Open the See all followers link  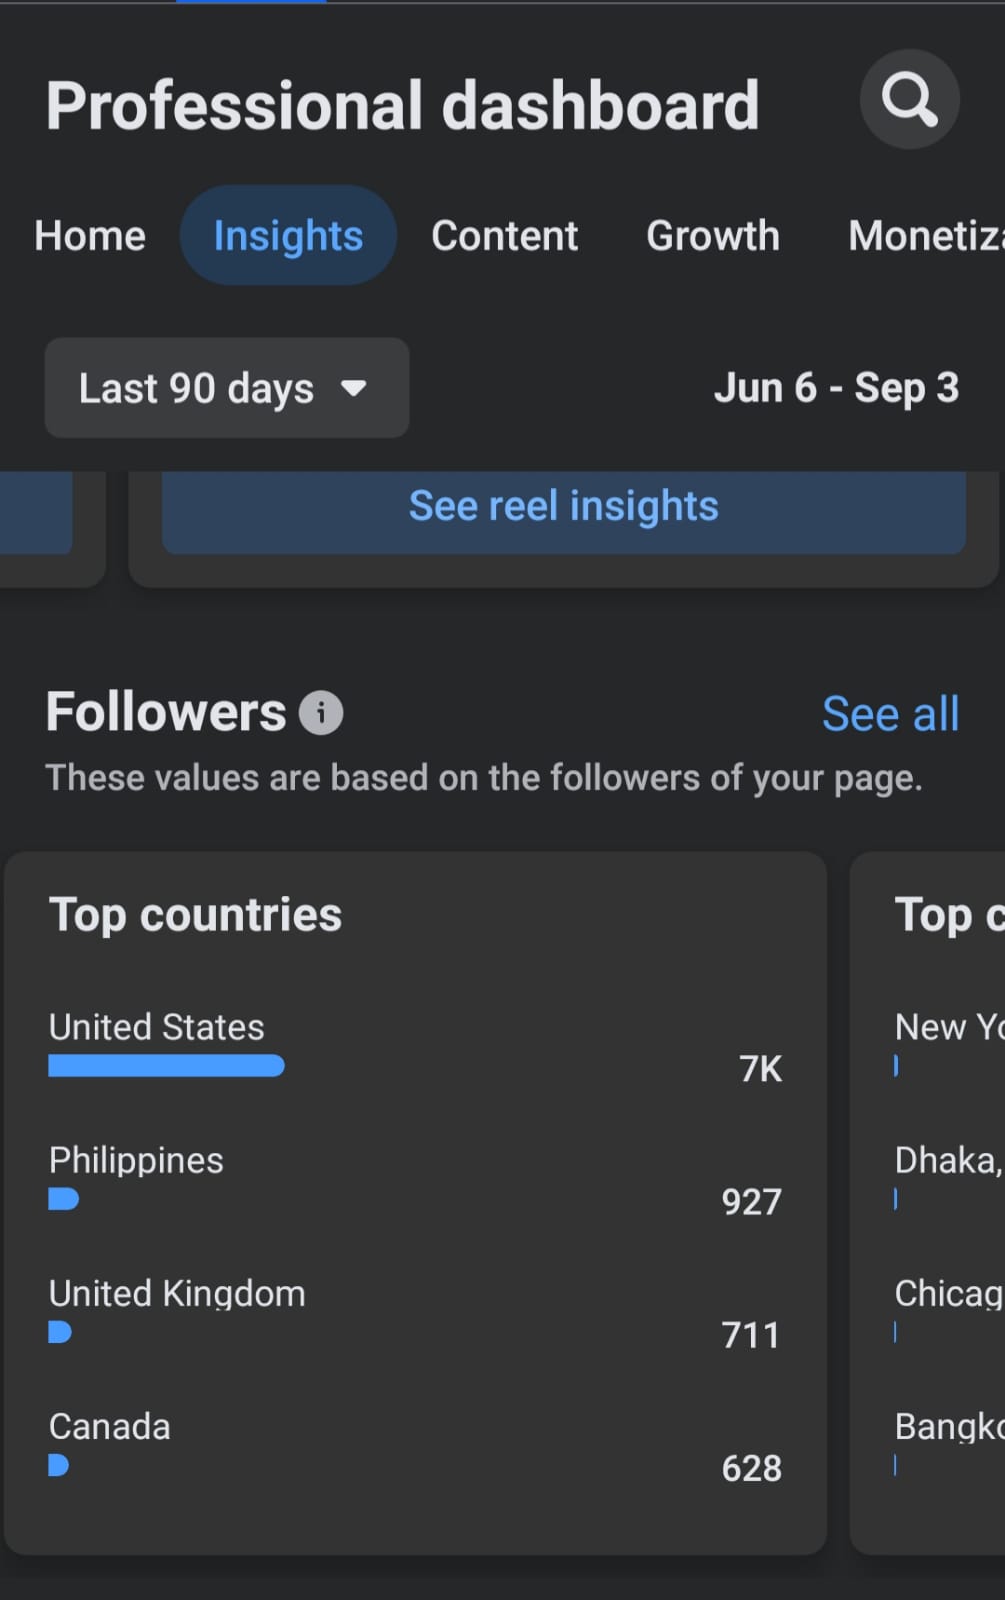tap(890, 714)
